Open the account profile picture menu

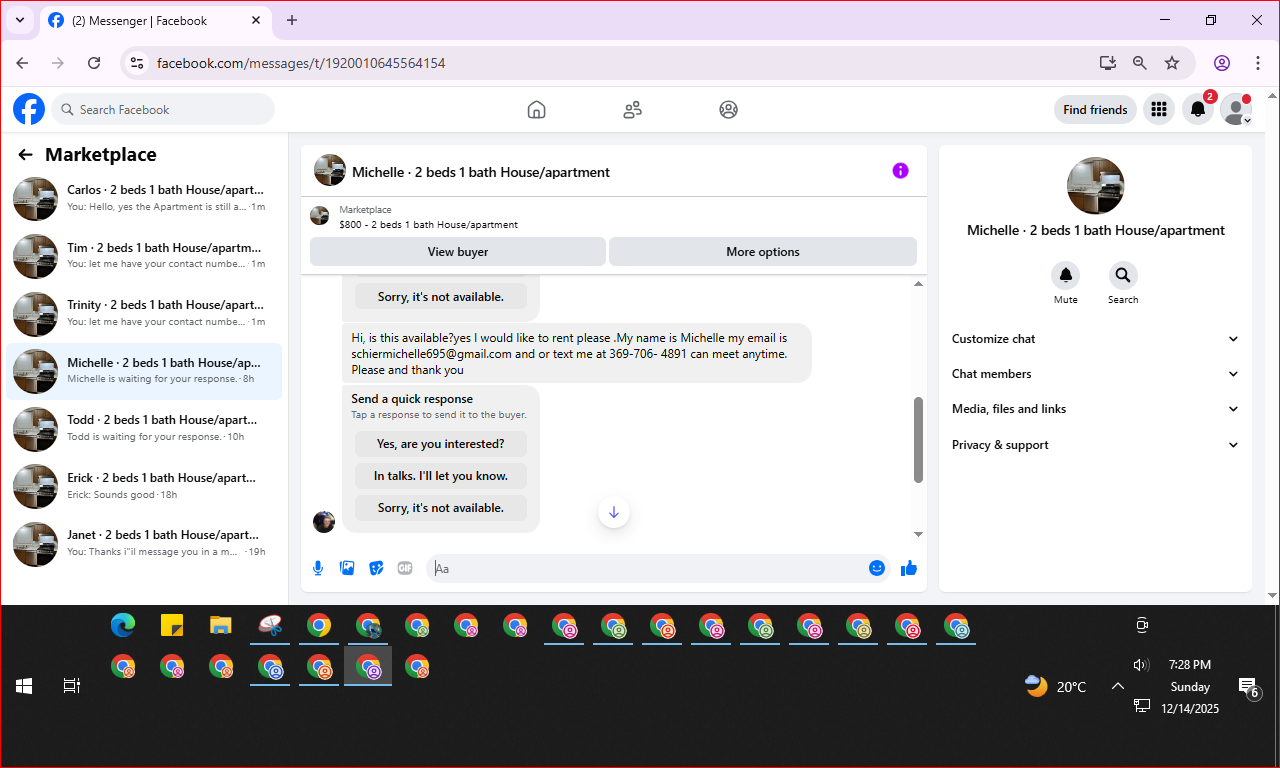(1236, 109)
